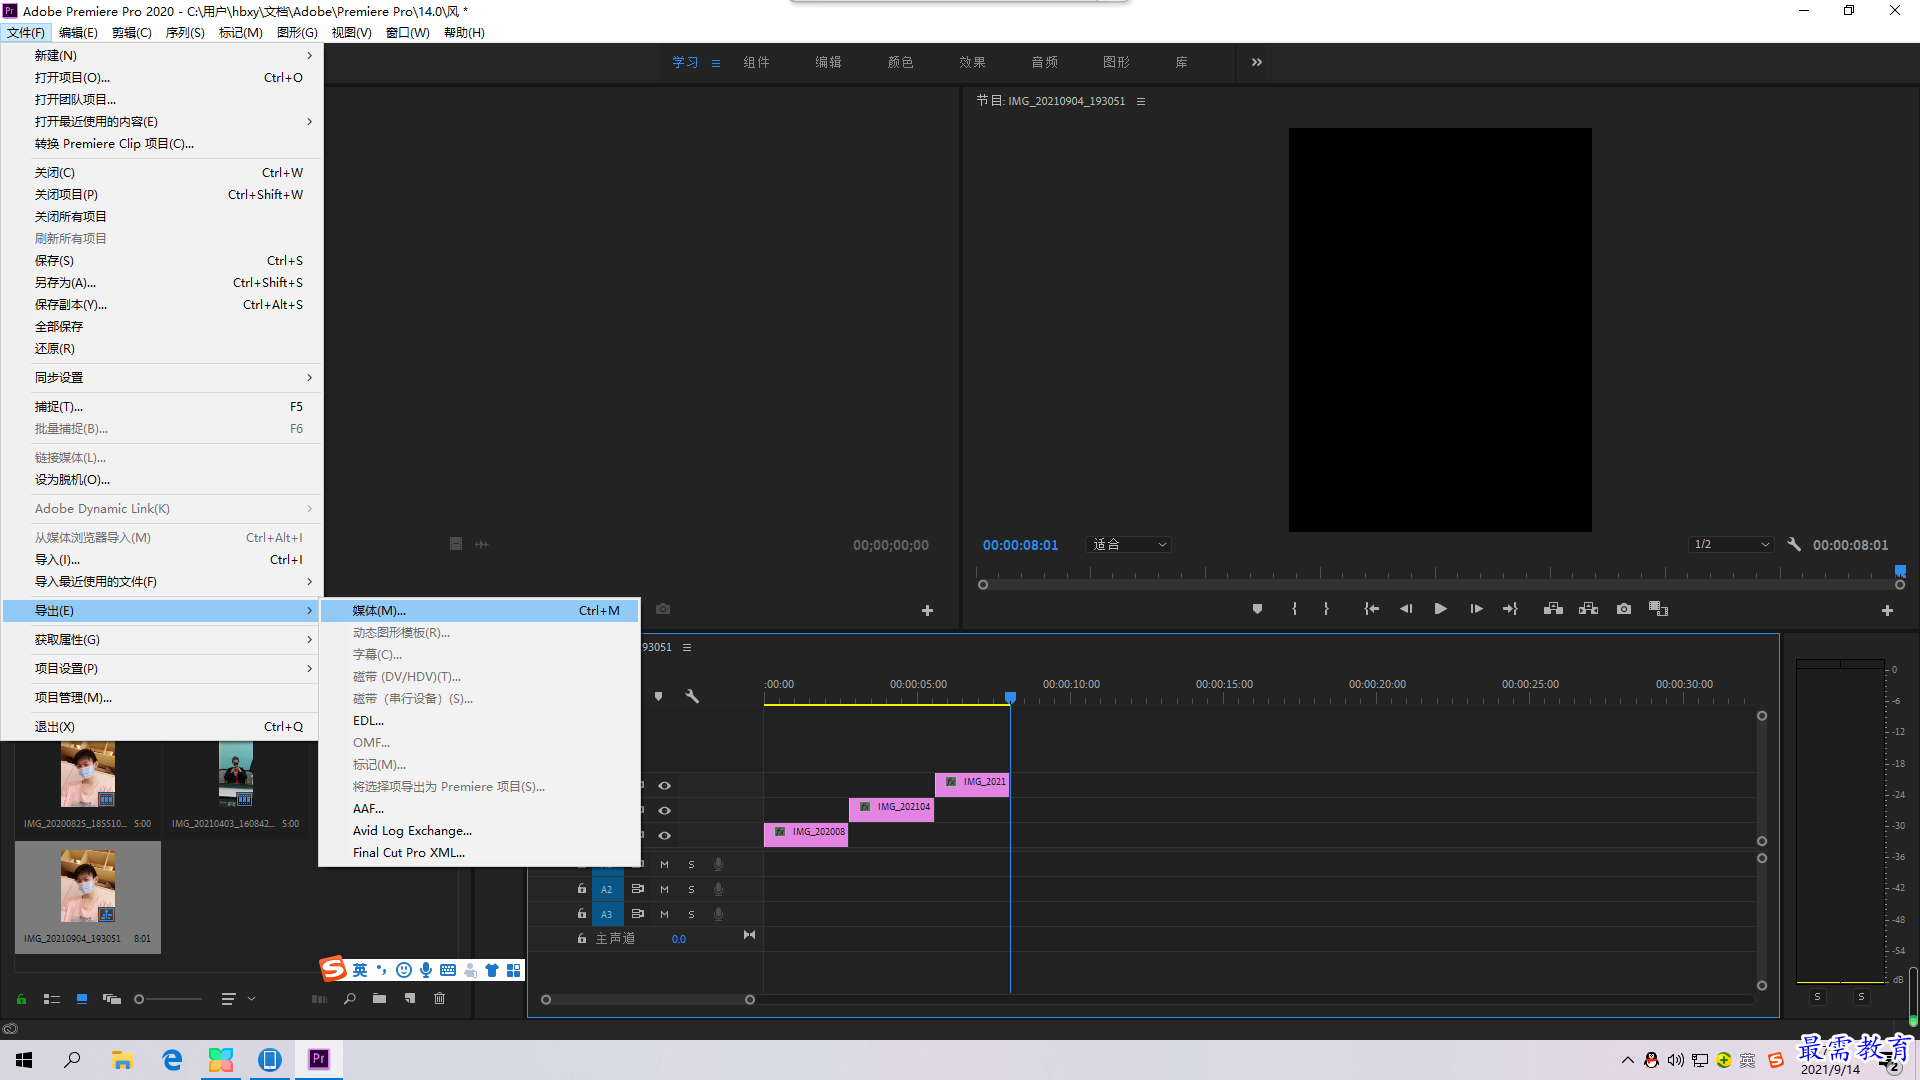Switch to the 颜色 workspace tab
This screenshot has height=1080, width=1920.
tap(900, 62)
